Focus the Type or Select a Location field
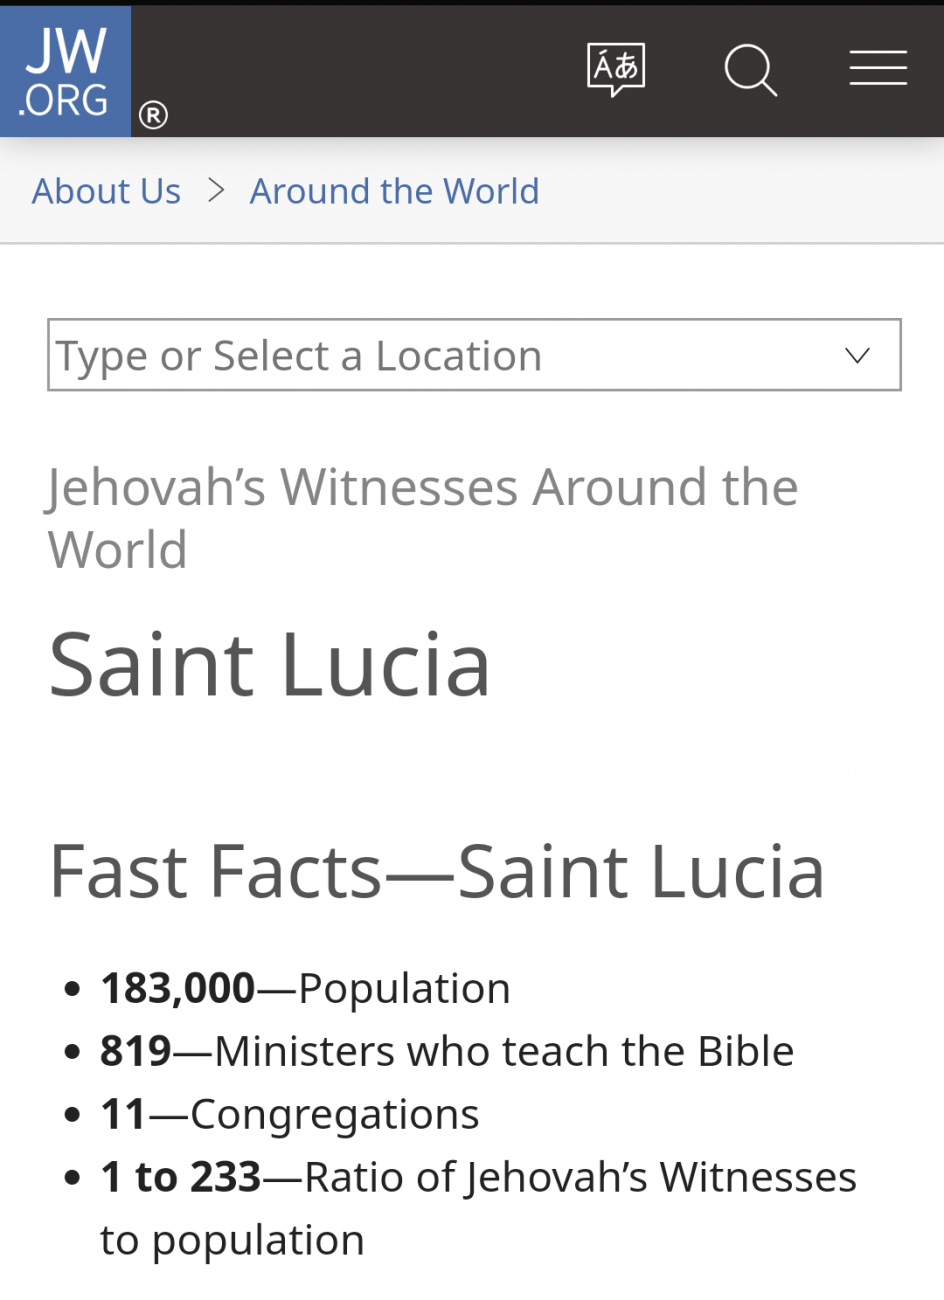 point(474,355)
